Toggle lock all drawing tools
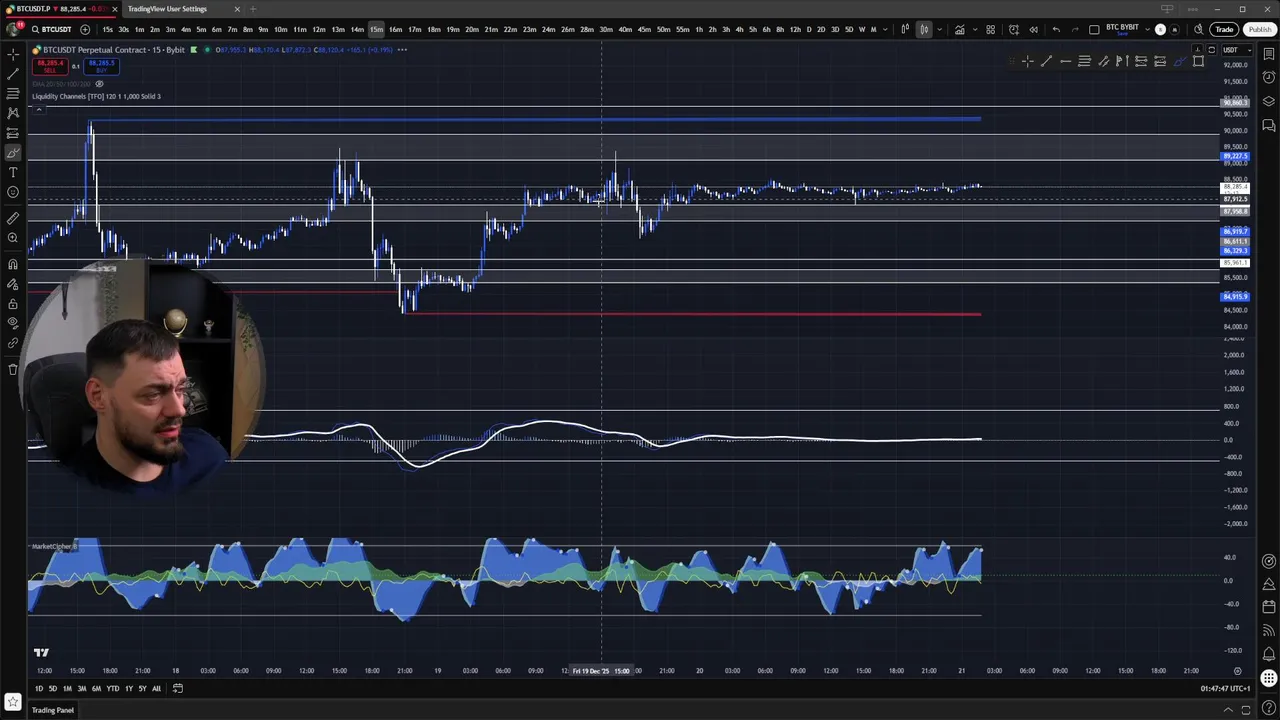 click(x=12, y=304)
